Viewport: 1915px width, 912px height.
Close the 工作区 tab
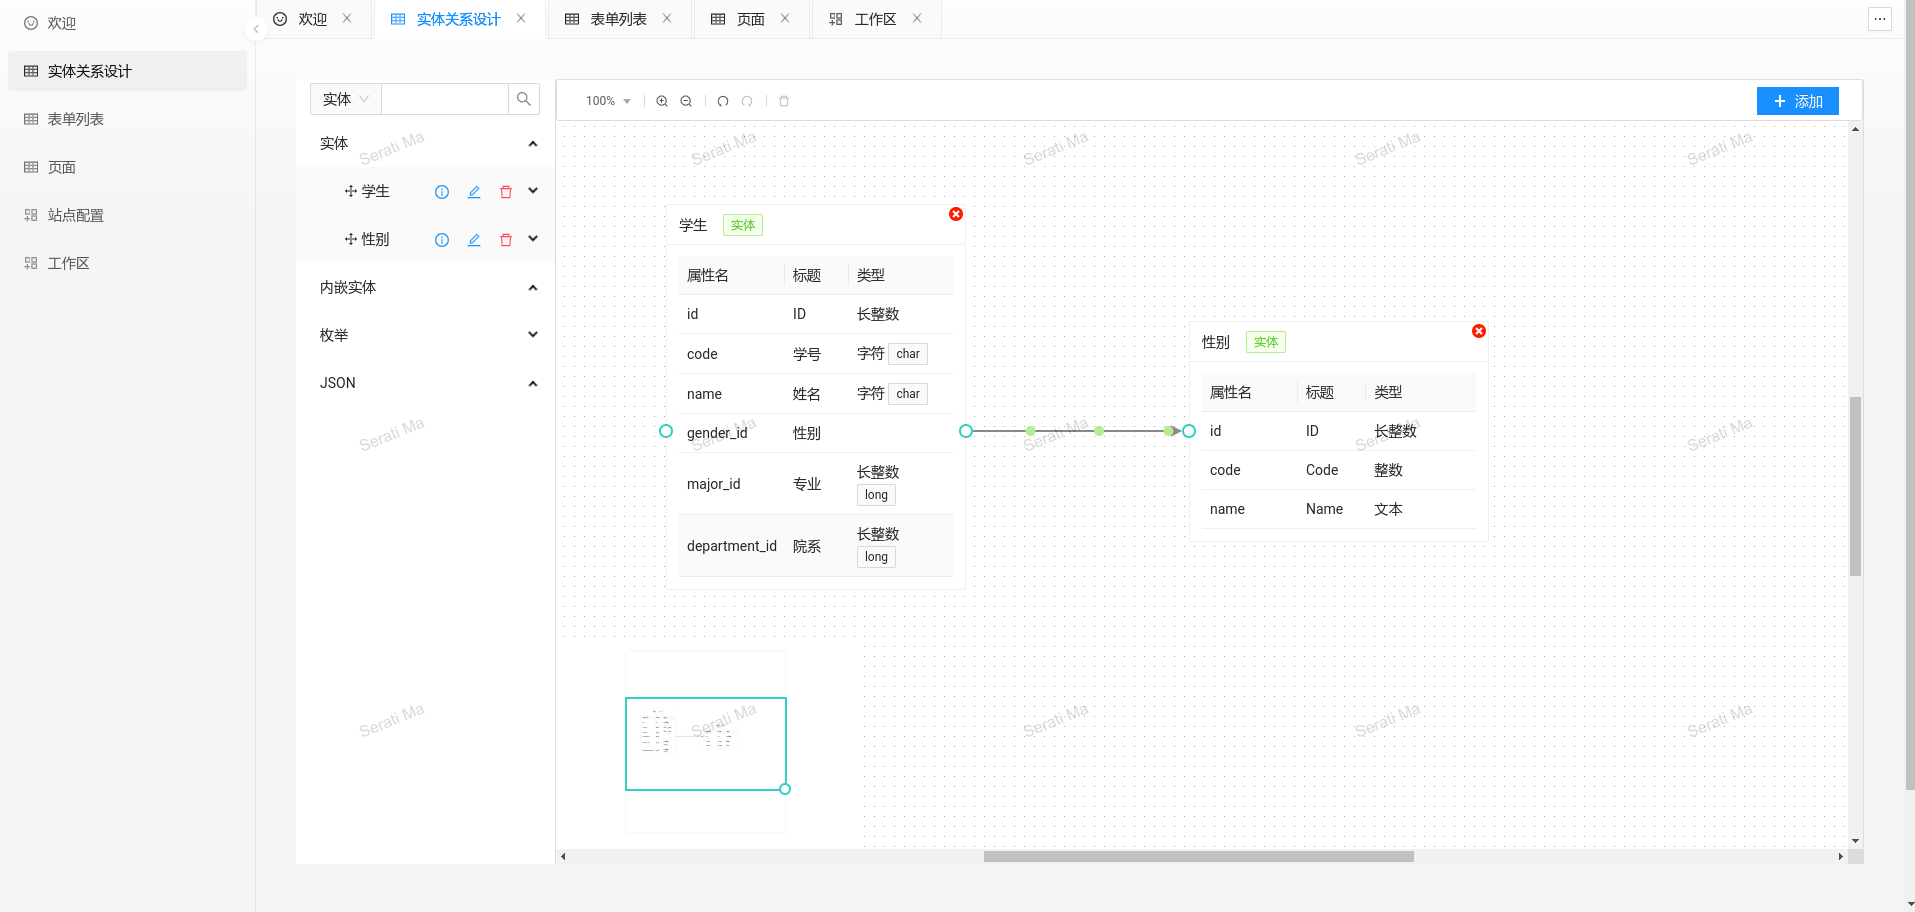[x=917, y=18]
